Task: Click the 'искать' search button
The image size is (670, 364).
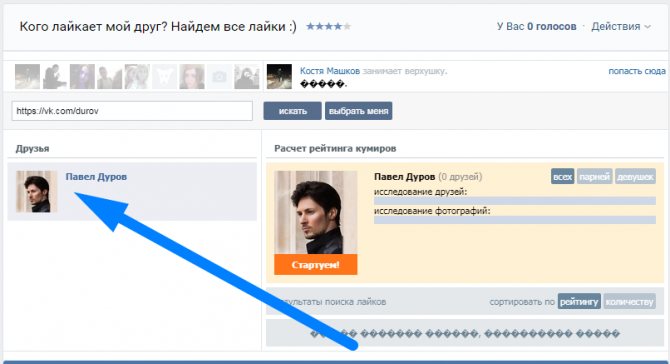Action: coord(292,111)
